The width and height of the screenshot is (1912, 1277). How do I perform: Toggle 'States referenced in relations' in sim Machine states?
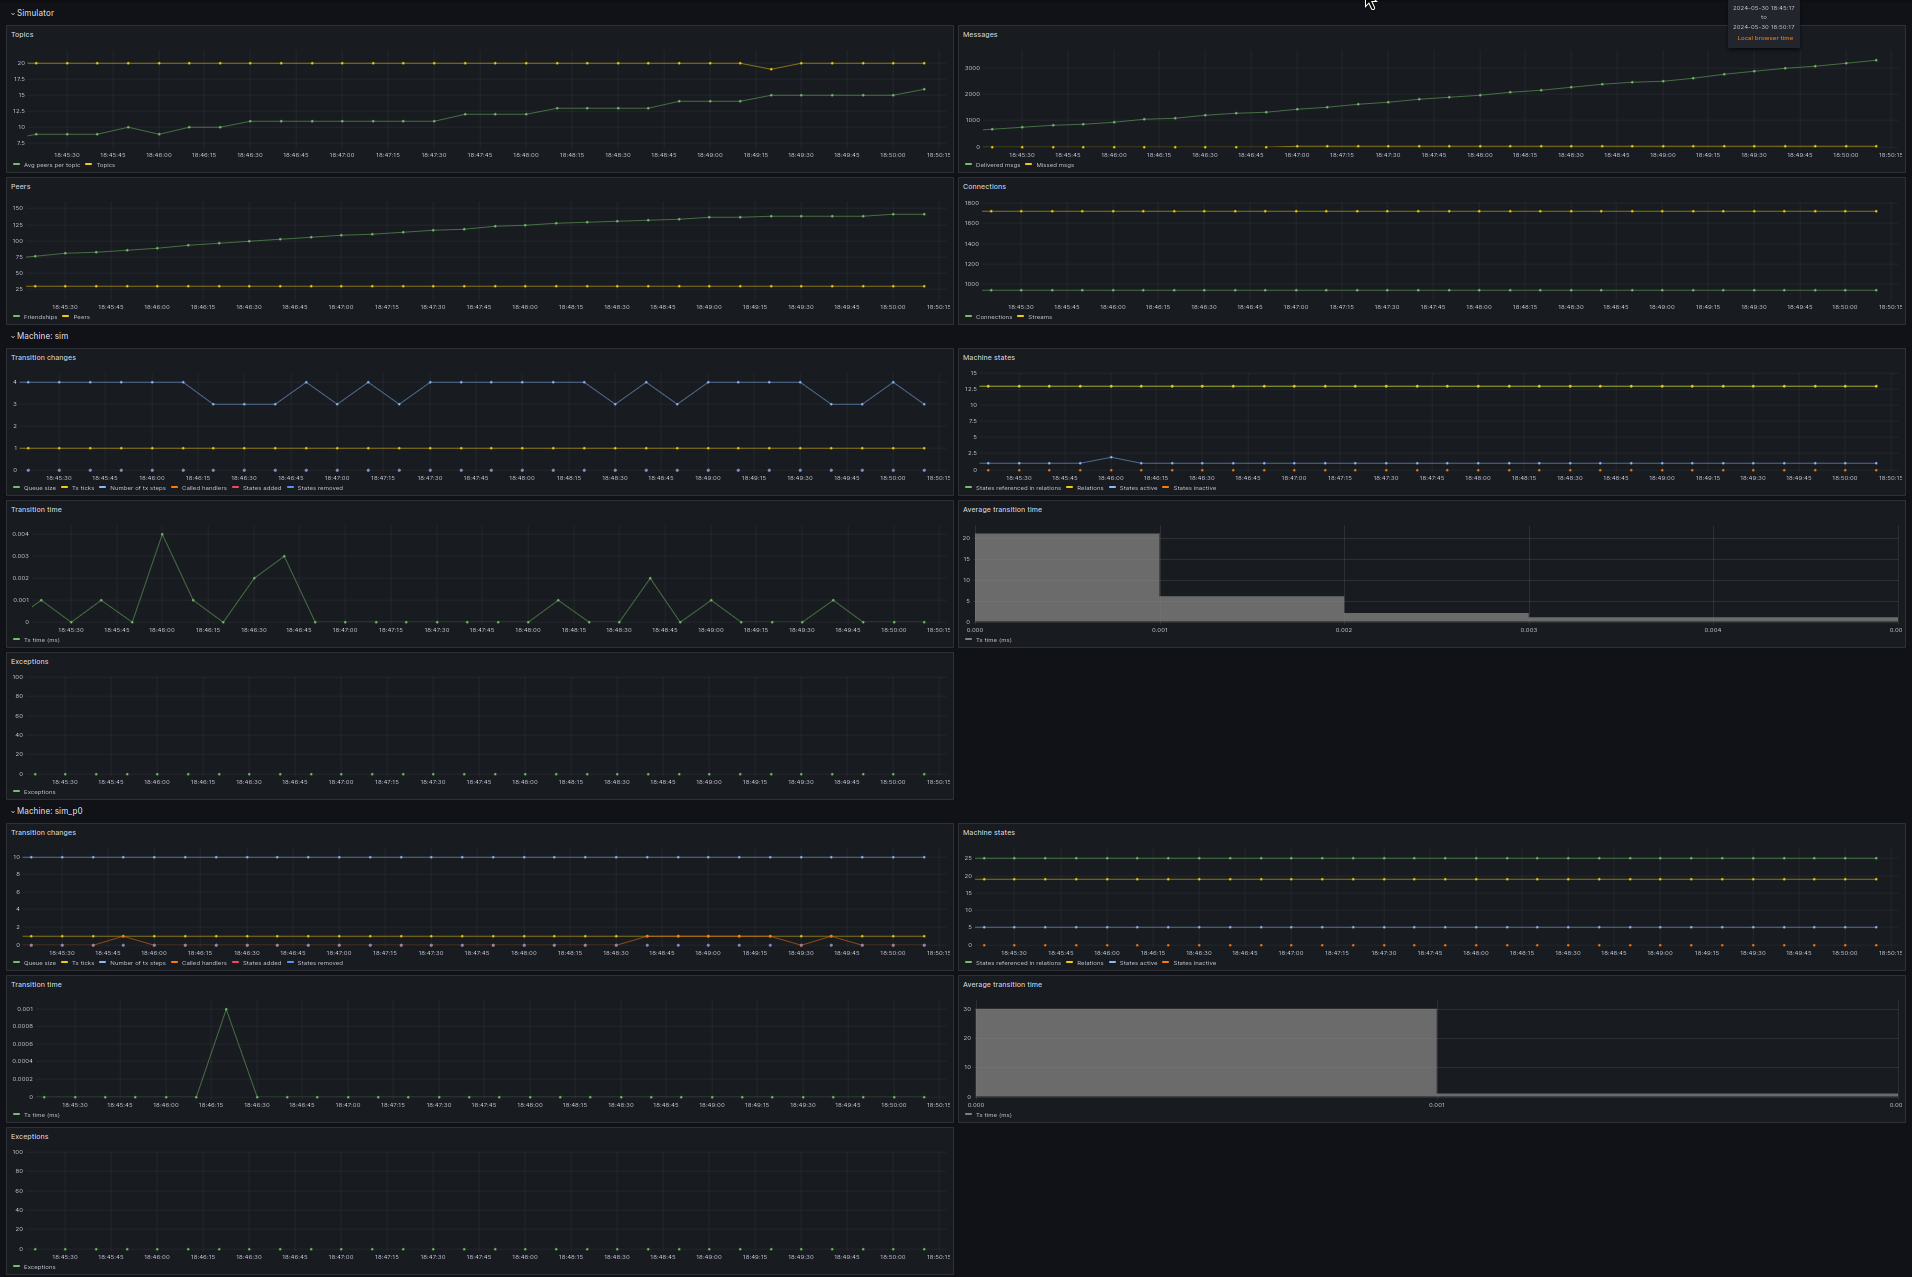coord(1018,488)
